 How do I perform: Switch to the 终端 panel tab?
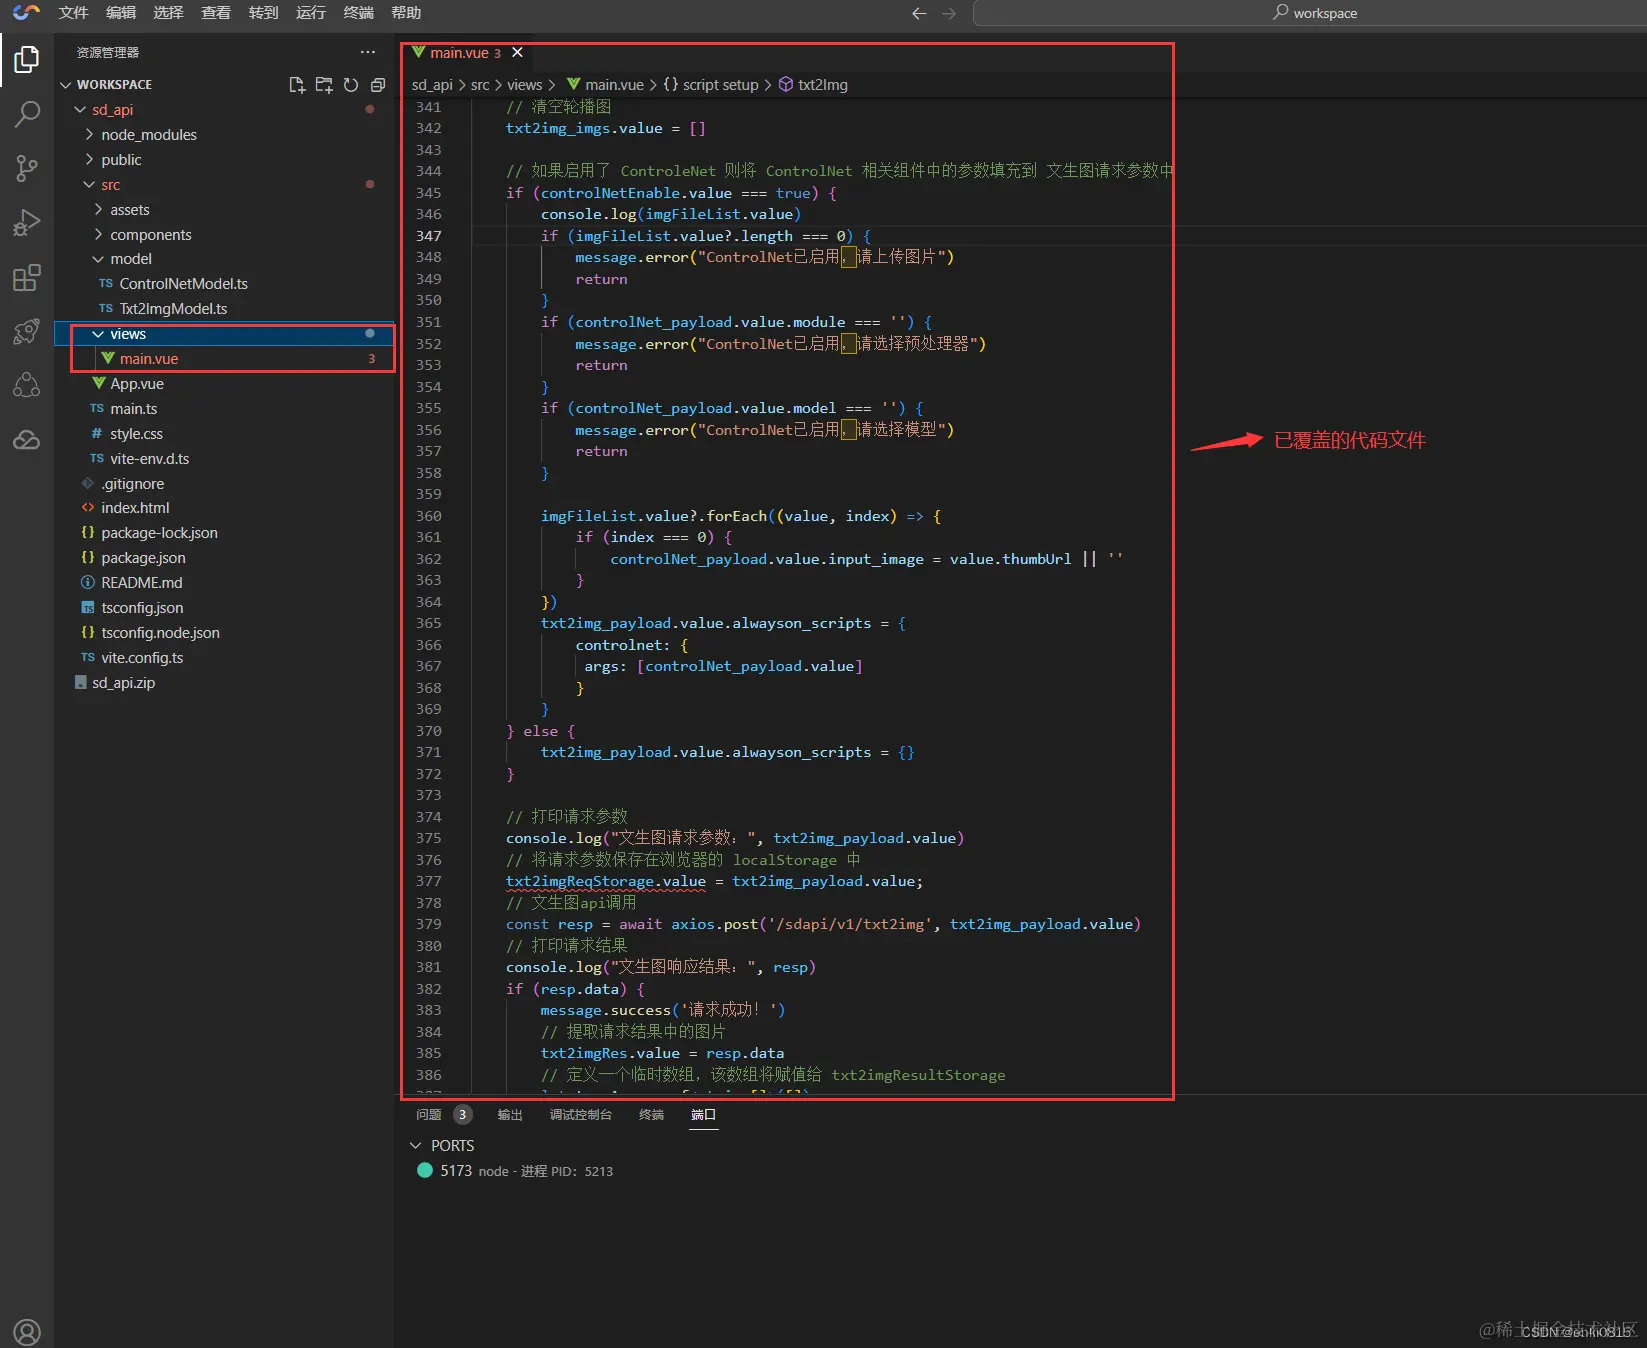[x=652, y=1115]
